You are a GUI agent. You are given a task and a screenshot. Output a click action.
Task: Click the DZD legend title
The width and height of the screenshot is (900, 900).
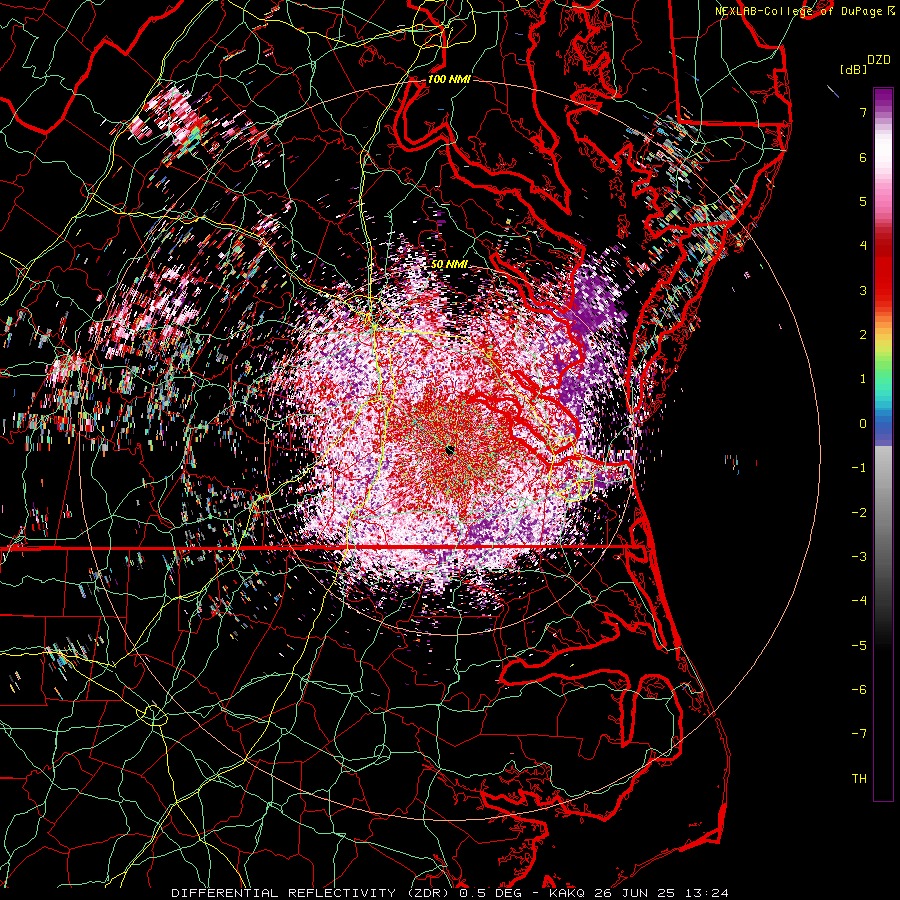[x=879, y=60]
